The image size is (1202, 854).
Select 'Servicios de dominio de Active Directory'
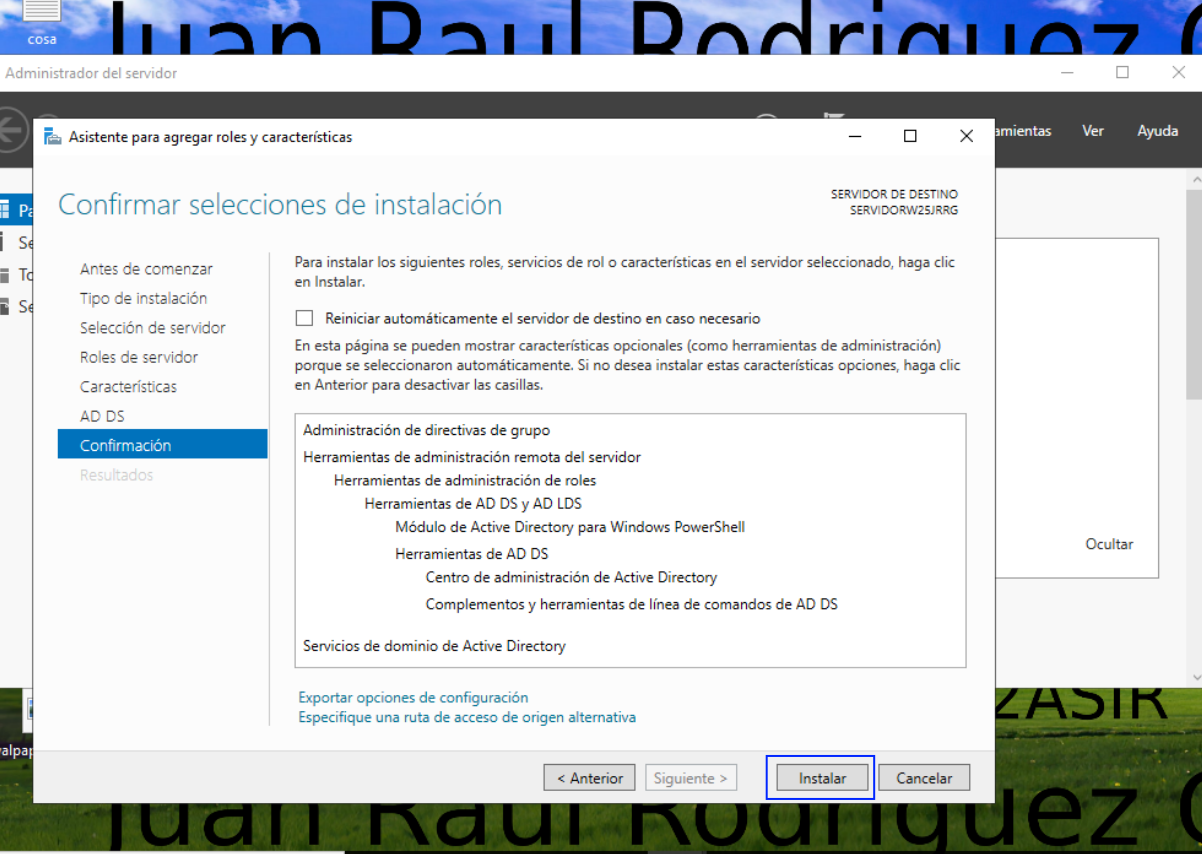pyautogui.click(x=434, y=646)
